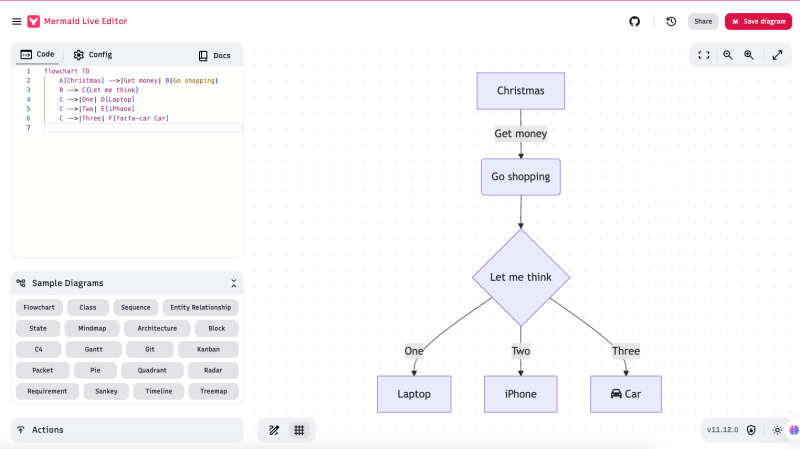This screenshot has width=800, height=449.
Task: Click the Save diagram button
Action: tap(758, 21)
